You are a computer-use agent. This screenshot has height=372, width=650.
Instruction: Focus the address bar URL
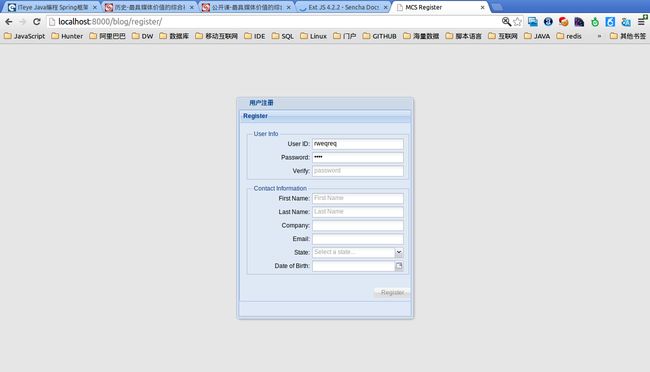(x=274, y=22)
